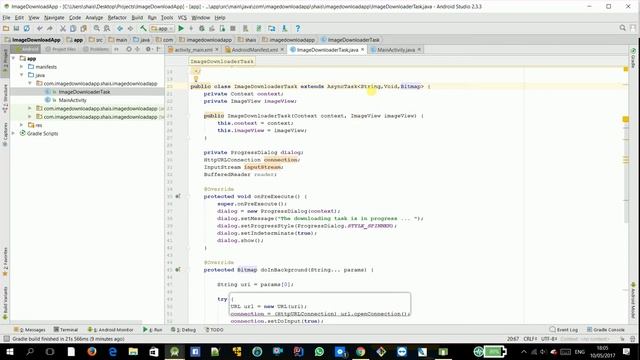The width and height of the screenshot is (640, 360).
Task: Open the Build menu
Action: tap(137, 18)
